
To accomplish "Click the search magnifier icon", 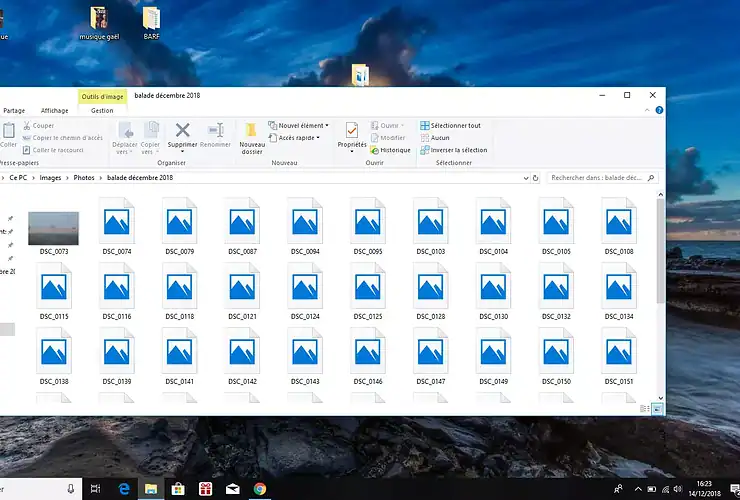I will click(651, 178).
